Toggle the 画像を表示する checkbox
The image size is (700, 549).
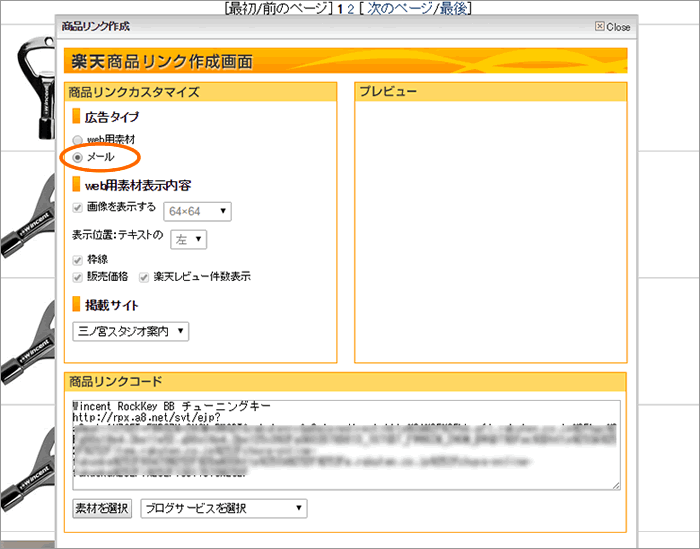78,208
